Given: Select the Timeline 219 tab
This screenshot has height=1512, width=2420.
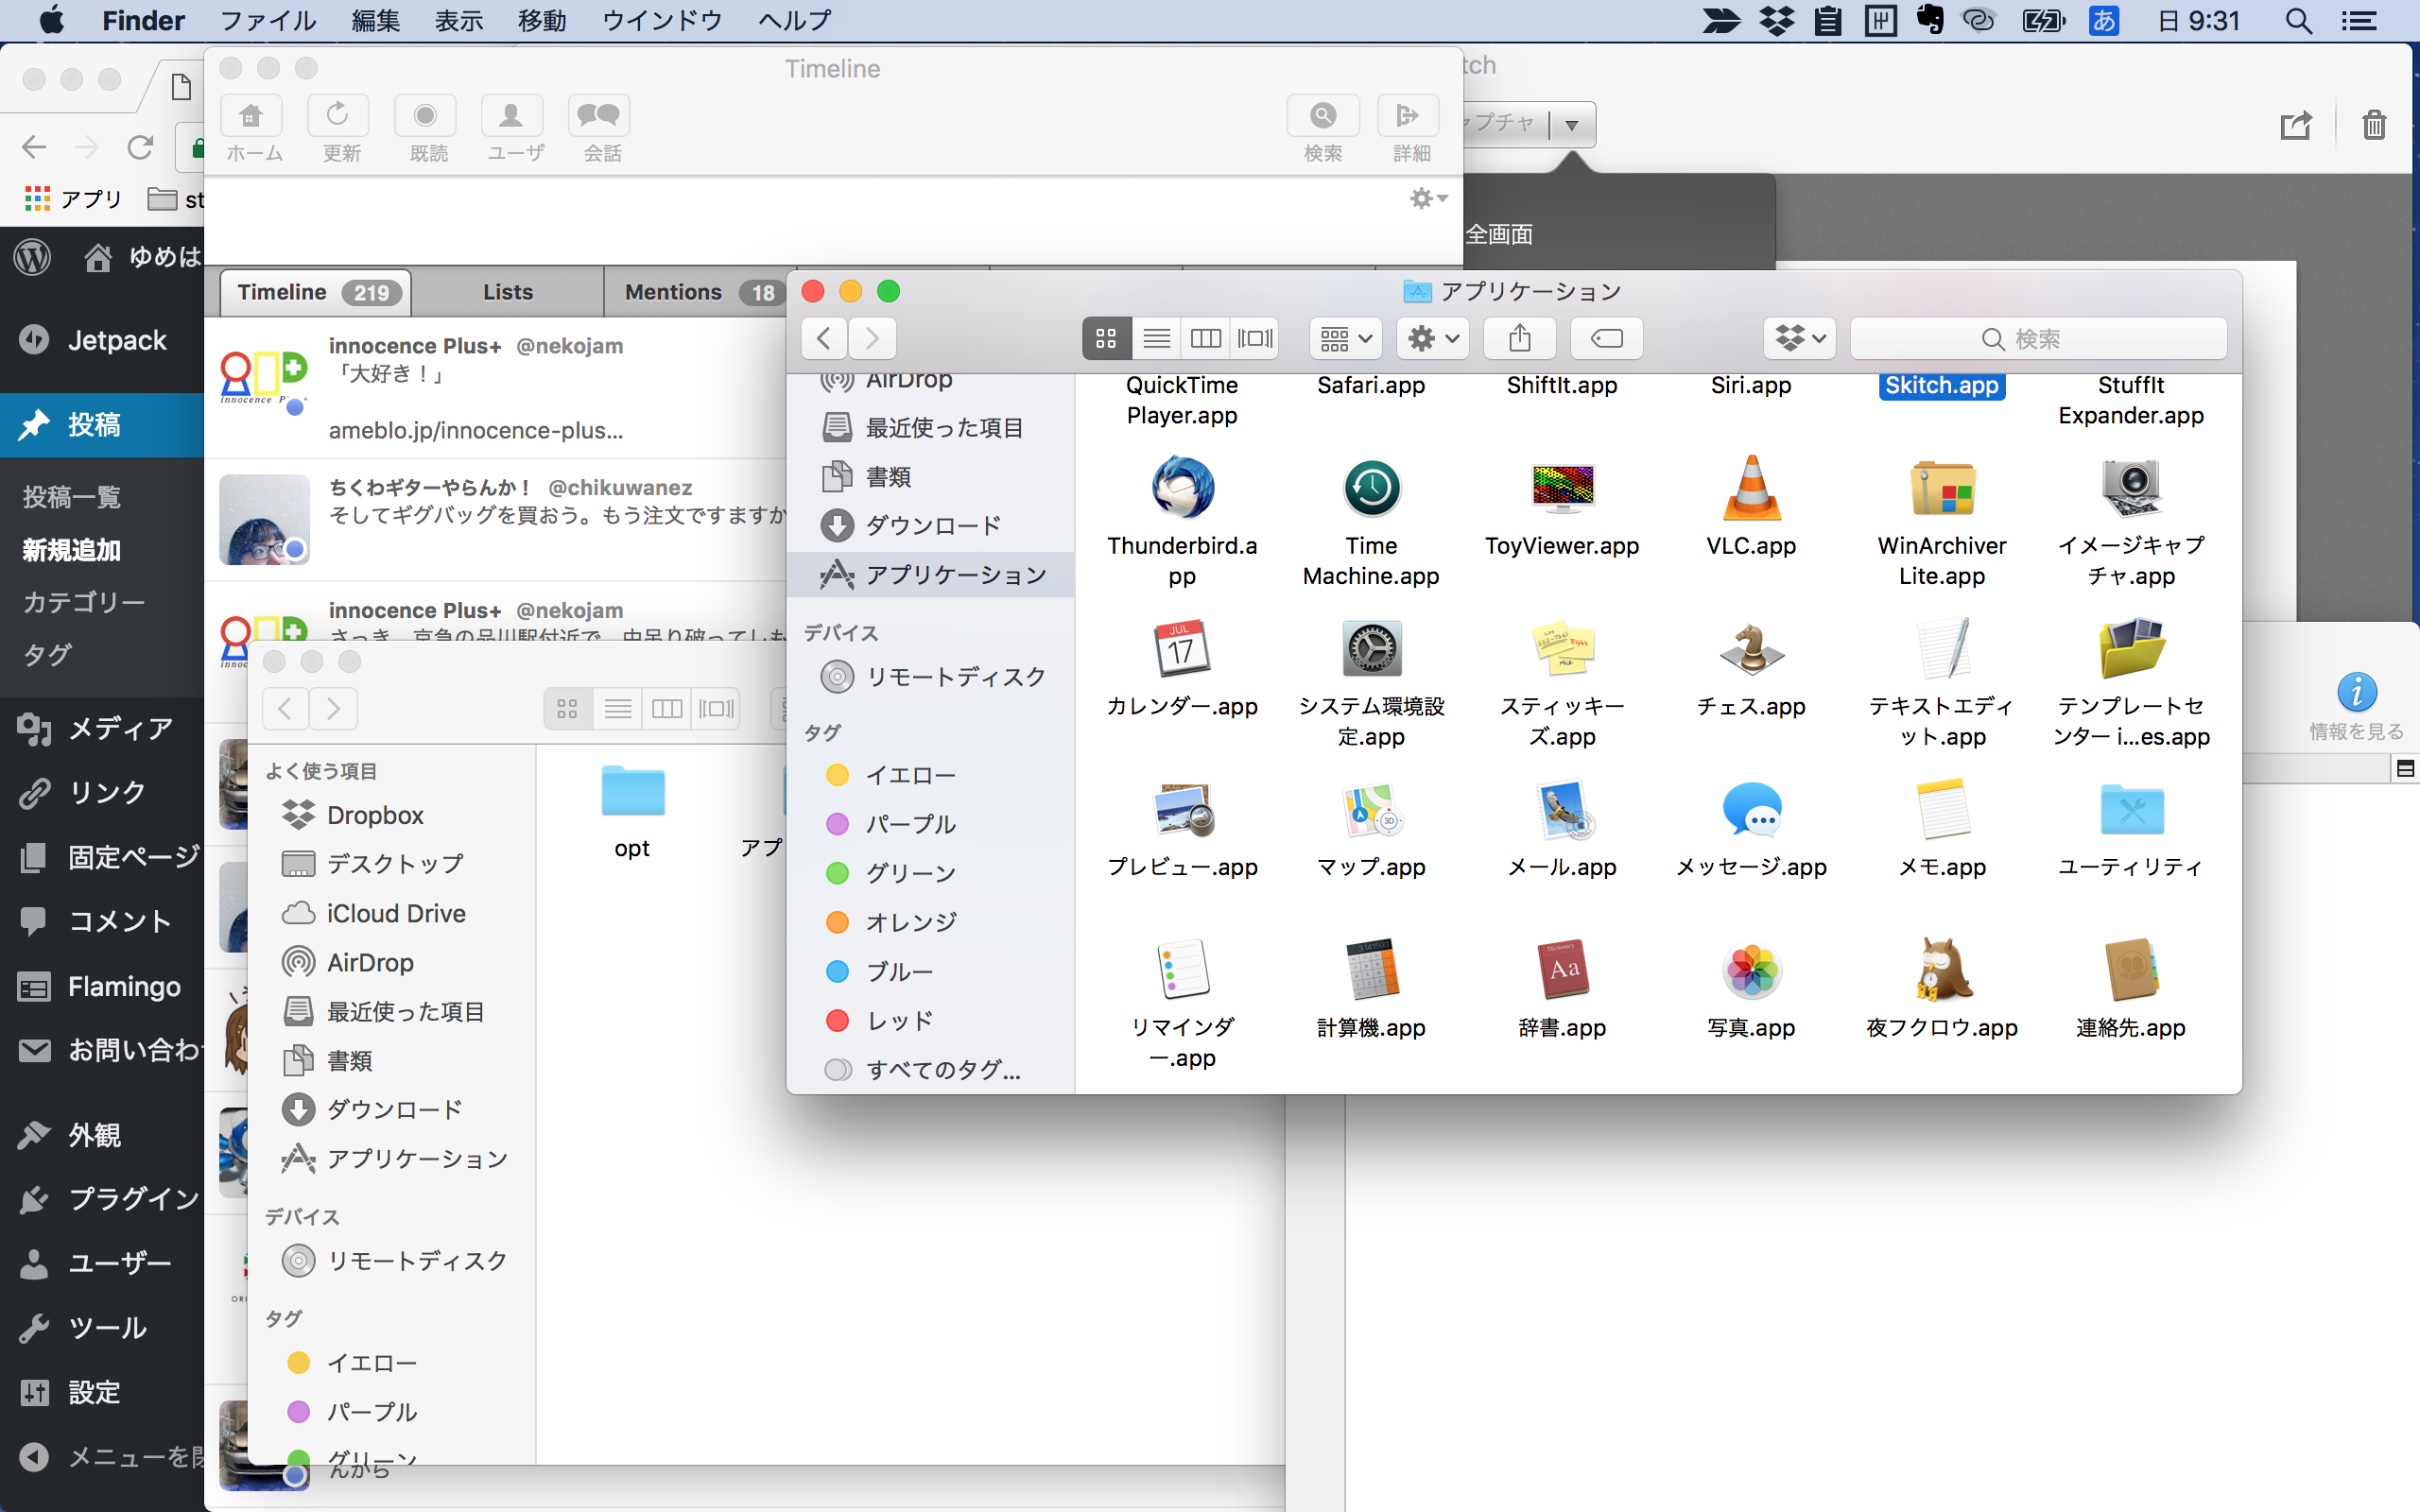Looking at the screenshot, I should tap(316, 292).
